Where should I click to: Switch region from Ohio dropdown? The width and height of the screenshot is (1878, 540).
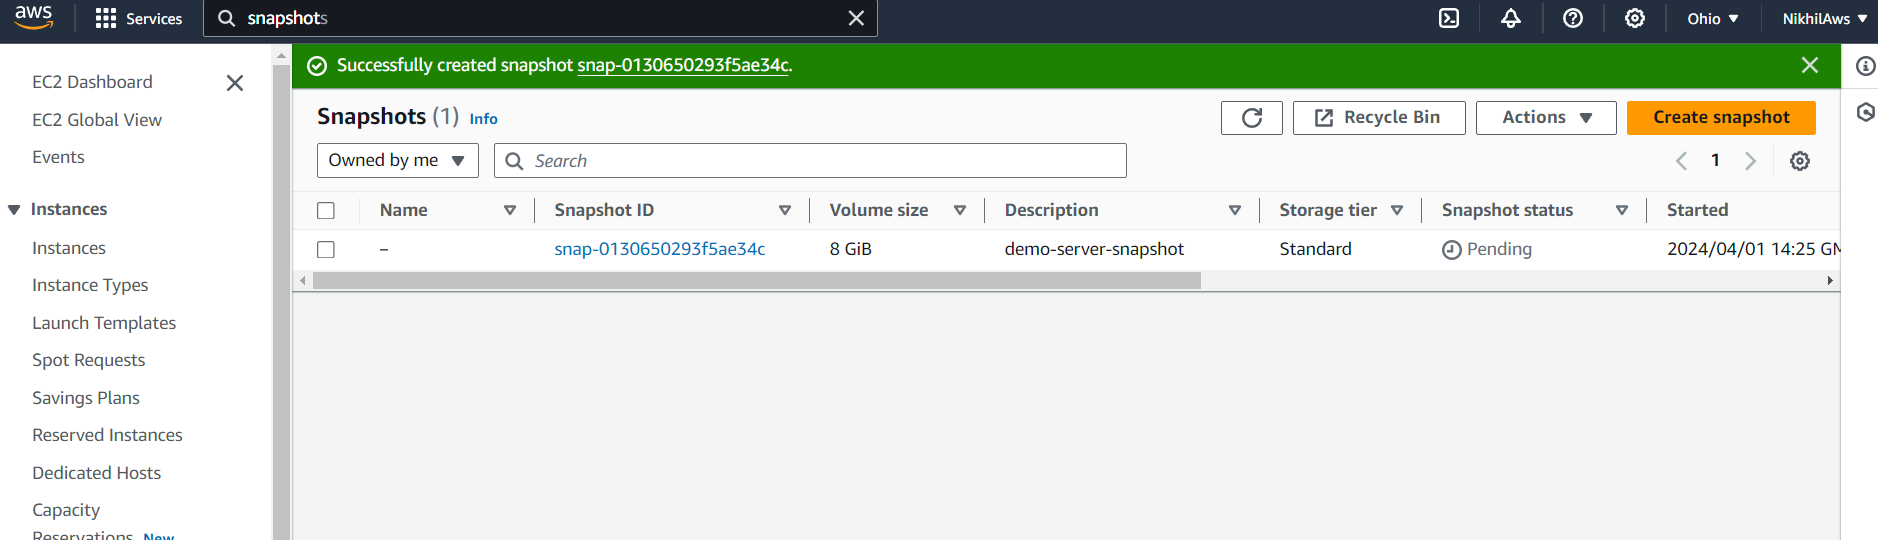(x=1712, y=18)
